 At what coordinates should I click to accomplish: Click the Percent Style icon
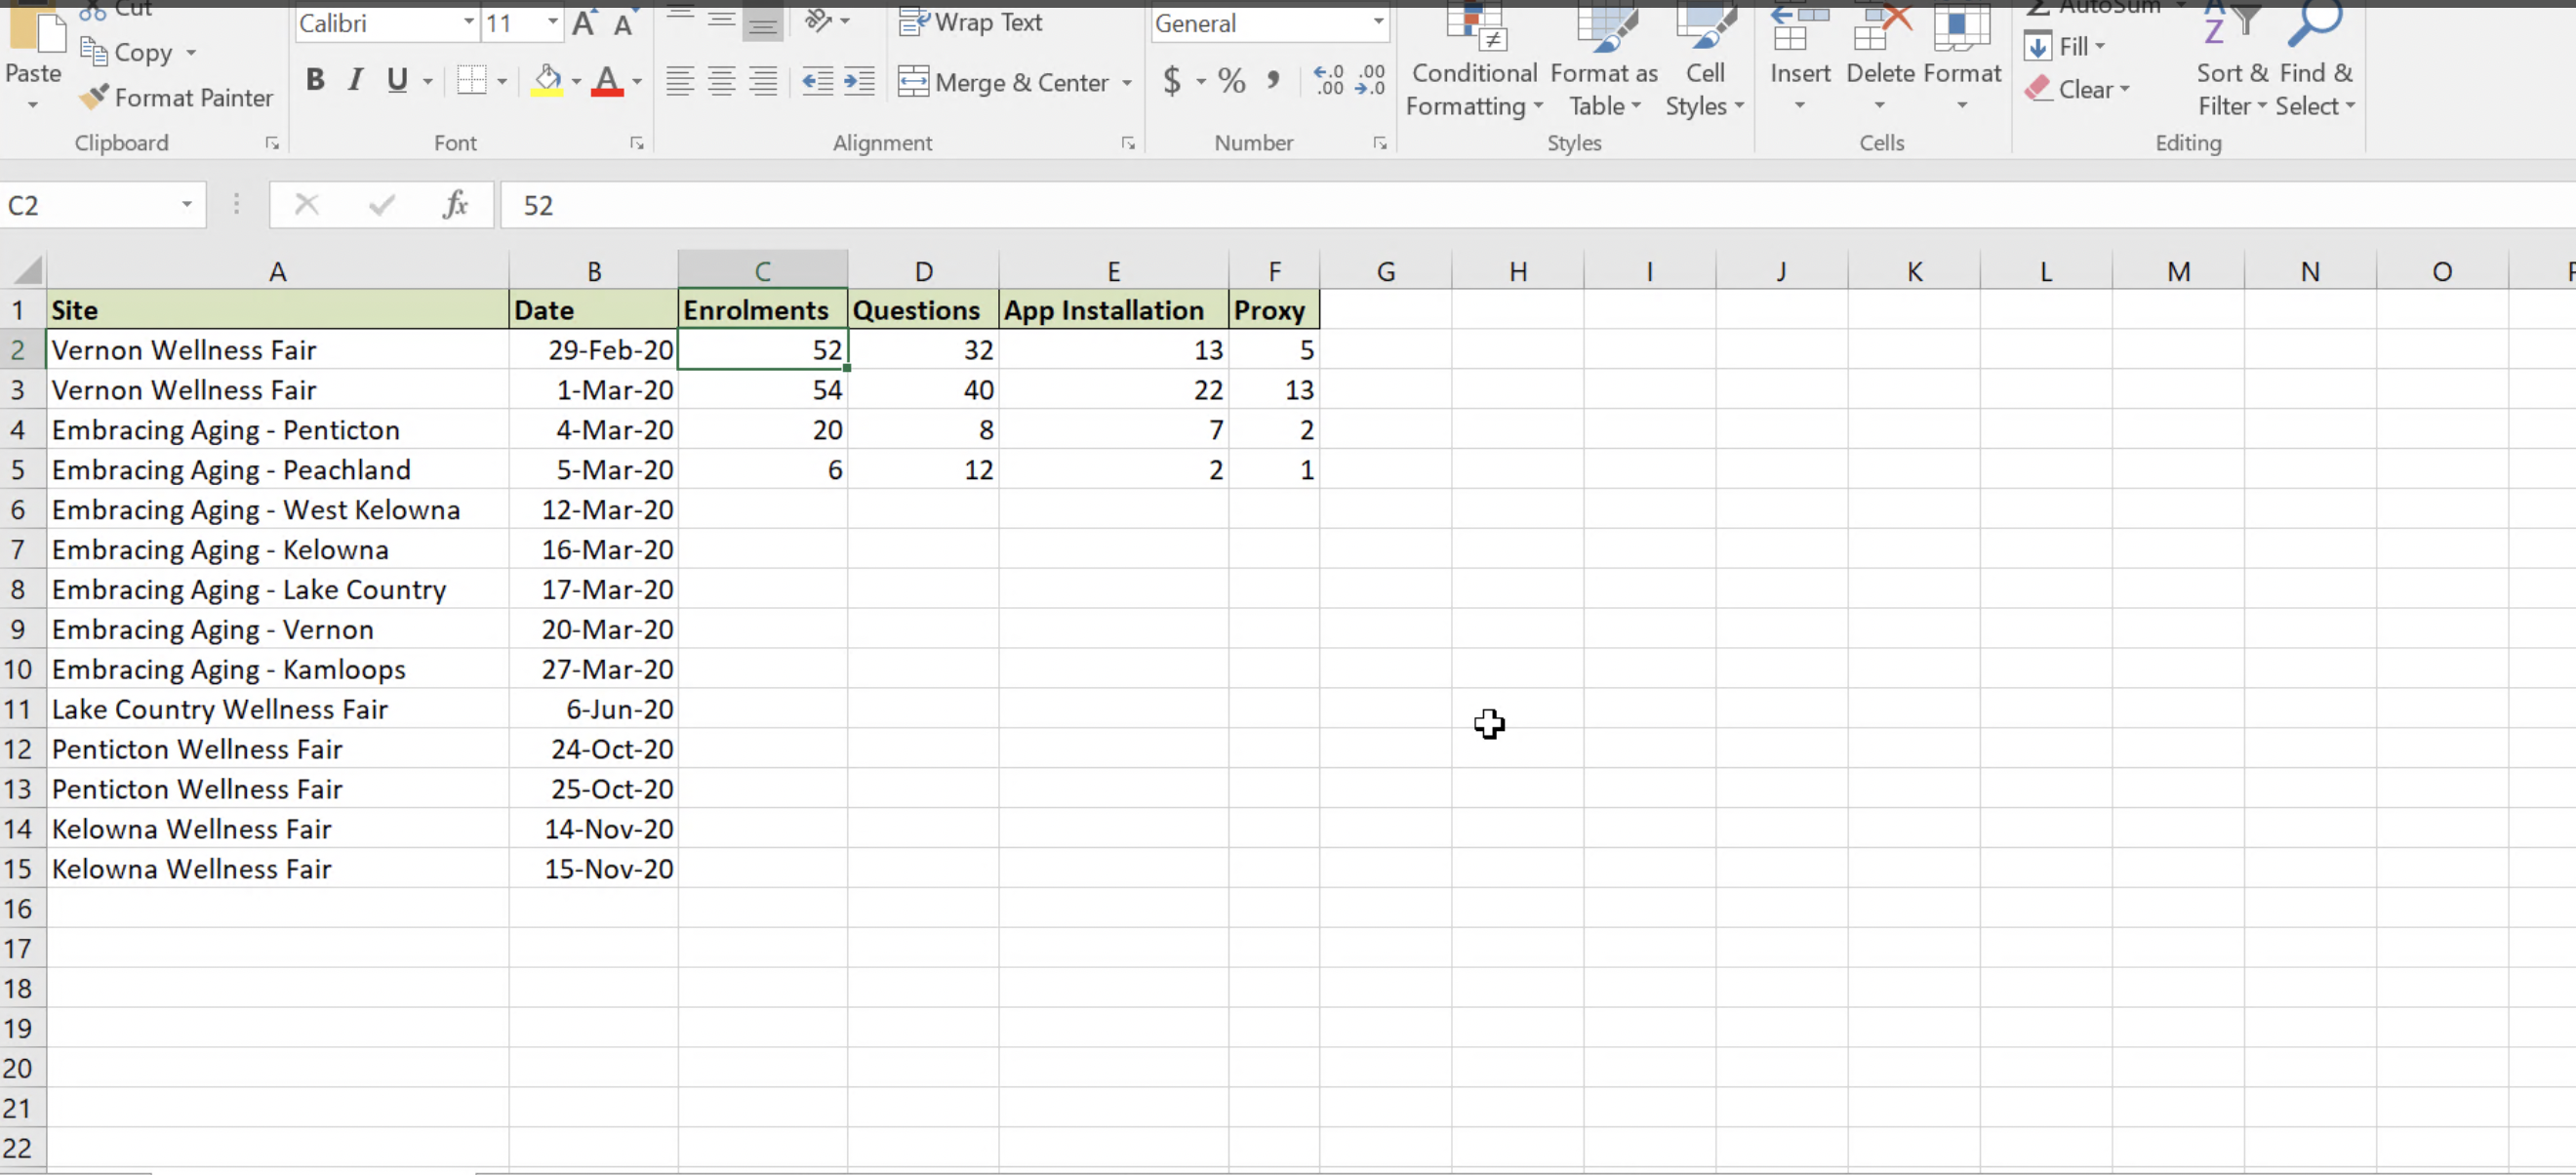(x=1231, y=81)
